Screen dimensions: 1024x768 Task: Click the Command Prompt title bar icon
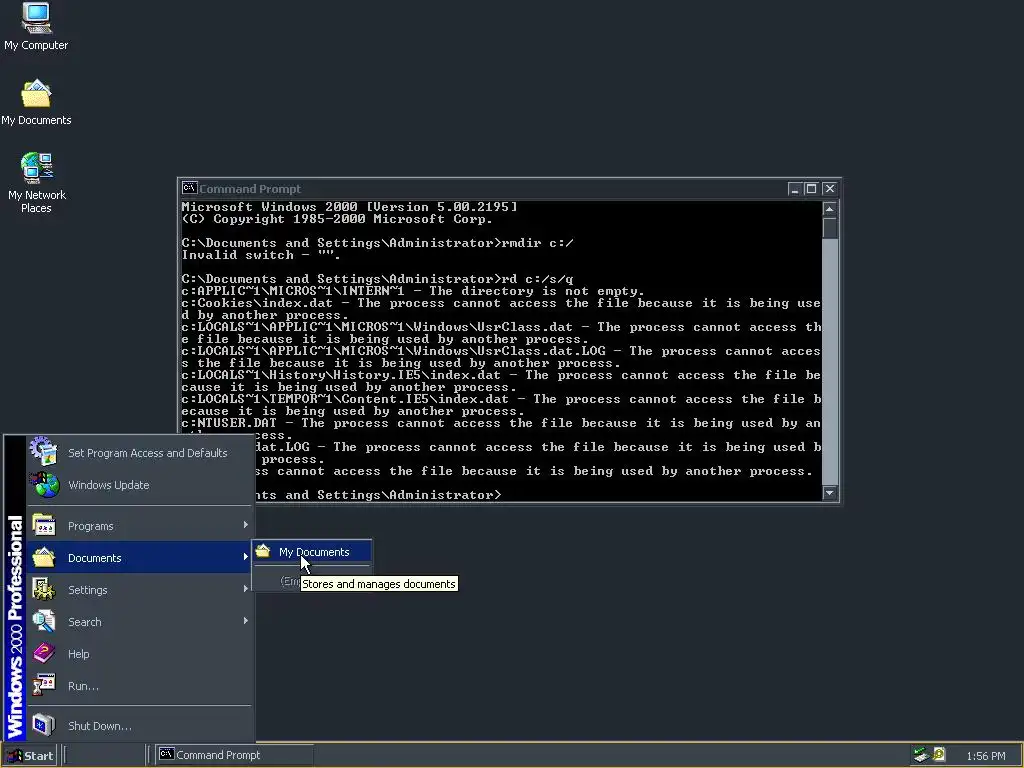click(189, 188)
